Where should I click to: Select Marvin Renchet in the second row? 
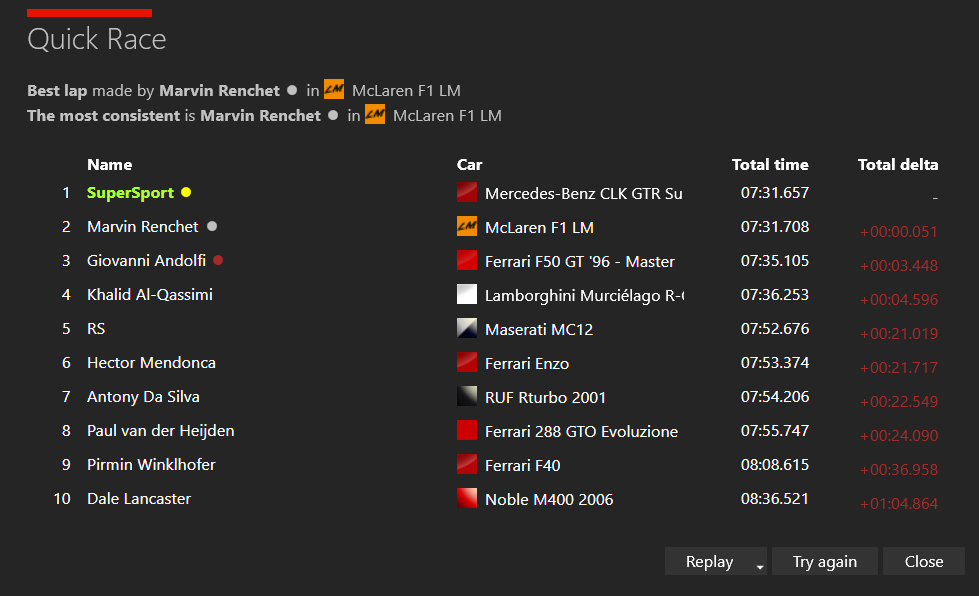[142, 227]
